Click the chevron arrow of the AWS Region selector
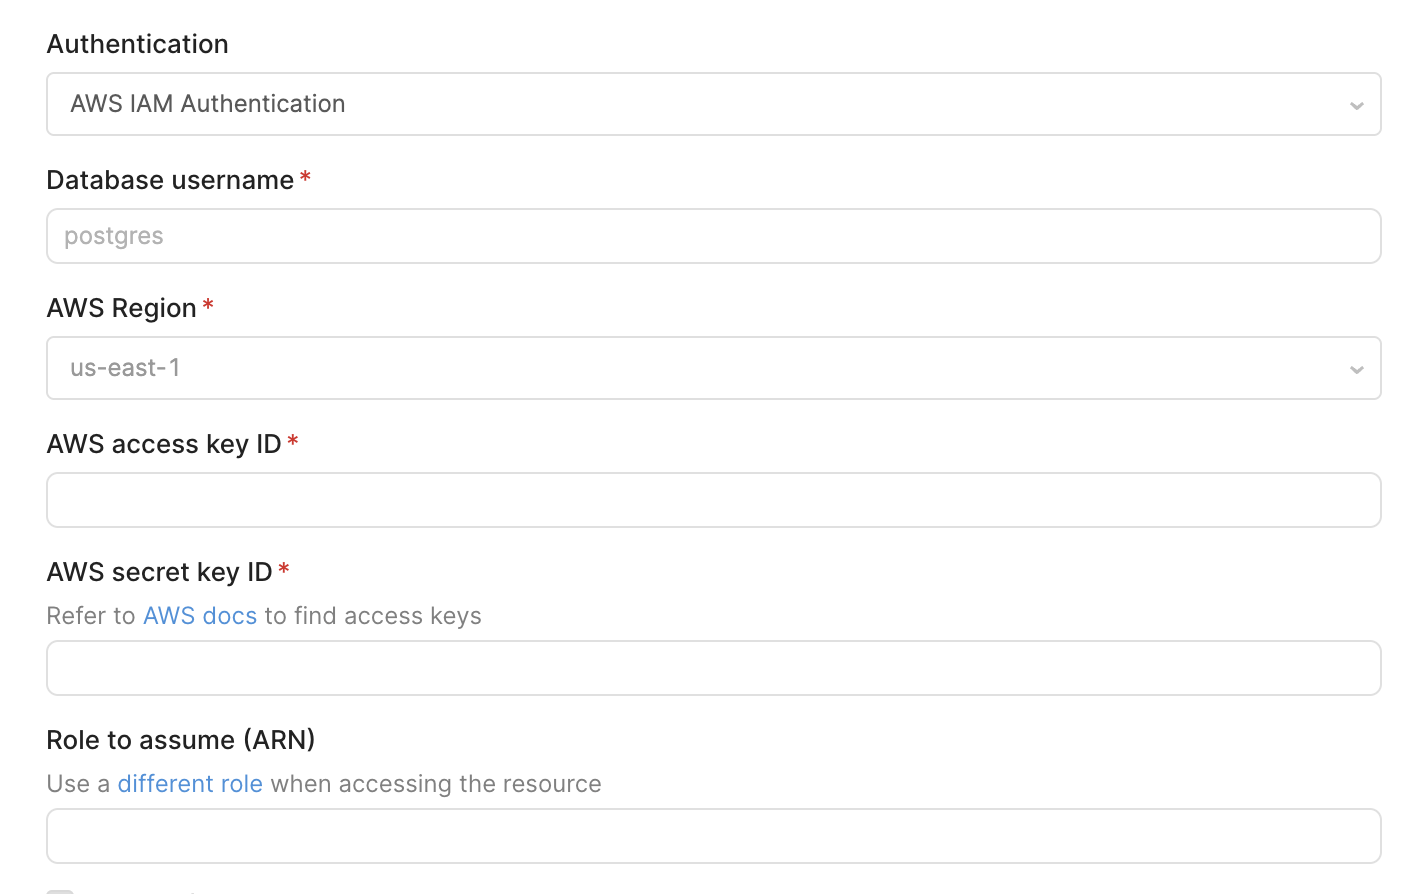1420x894 pixels. pos(1356,369)
